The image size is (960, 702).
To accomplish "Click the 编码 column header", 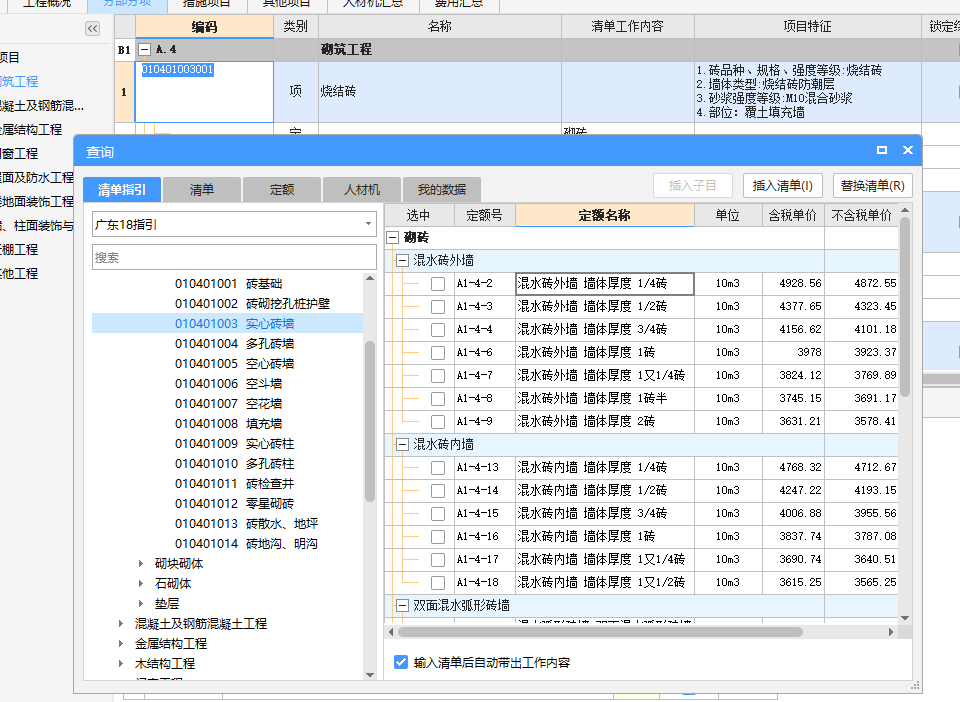I will 204,27.
